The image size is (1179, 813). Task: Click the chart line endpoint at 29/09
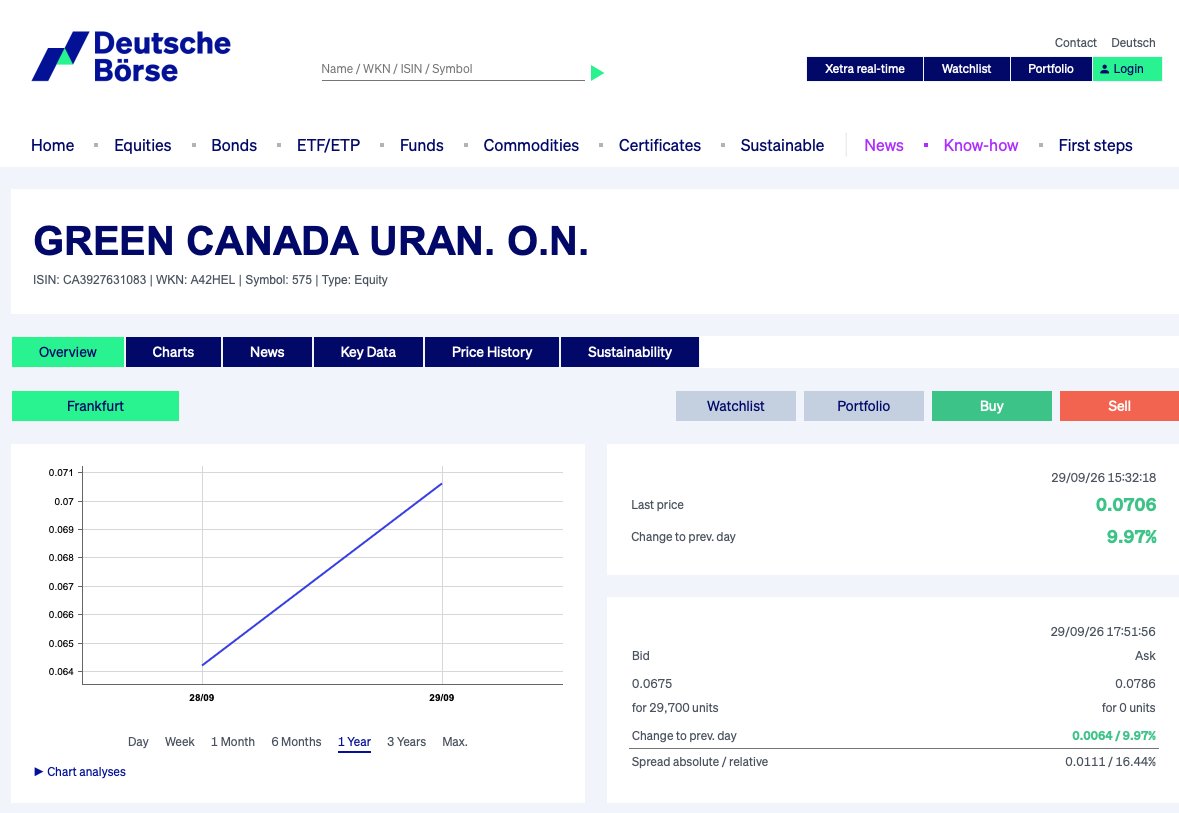point(441,484)
